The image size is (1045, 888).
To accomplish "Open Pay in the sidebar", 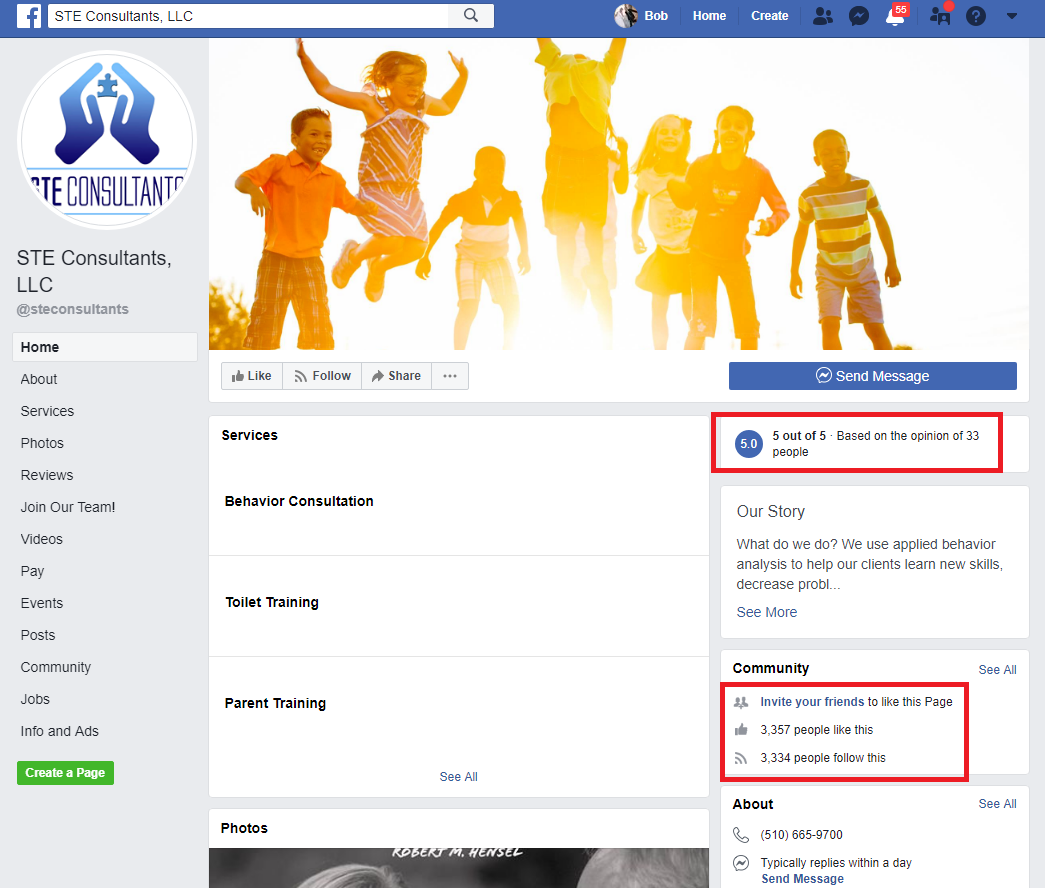I will click(32, 571).
